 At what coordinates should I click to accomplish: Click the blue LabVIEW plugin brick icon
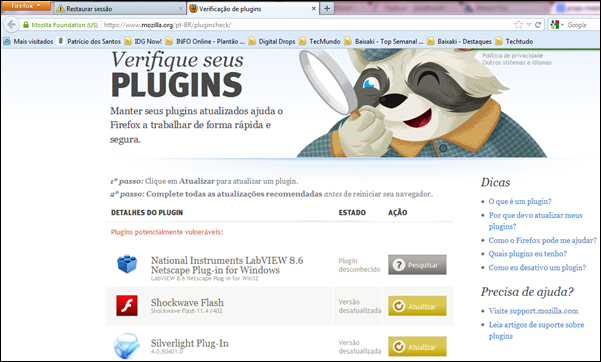point(127,264)
